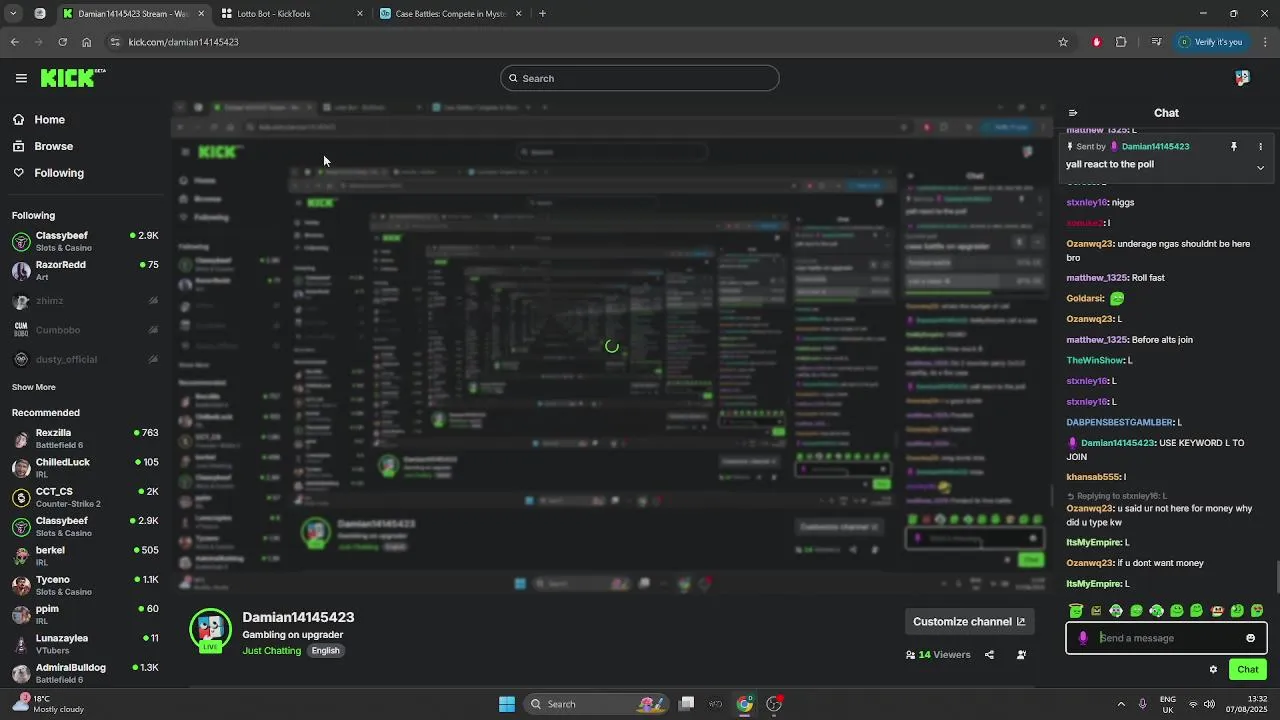
Task: Click DABPENSBESTGAMLBER username in chat
Action: coord(1120,422)
